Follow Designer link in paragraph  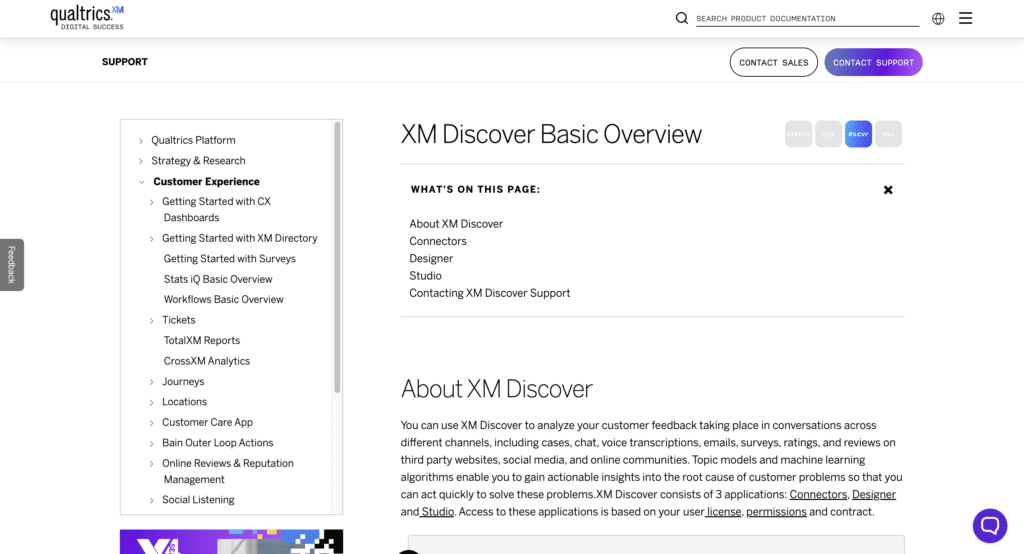[x=874, y=495]
